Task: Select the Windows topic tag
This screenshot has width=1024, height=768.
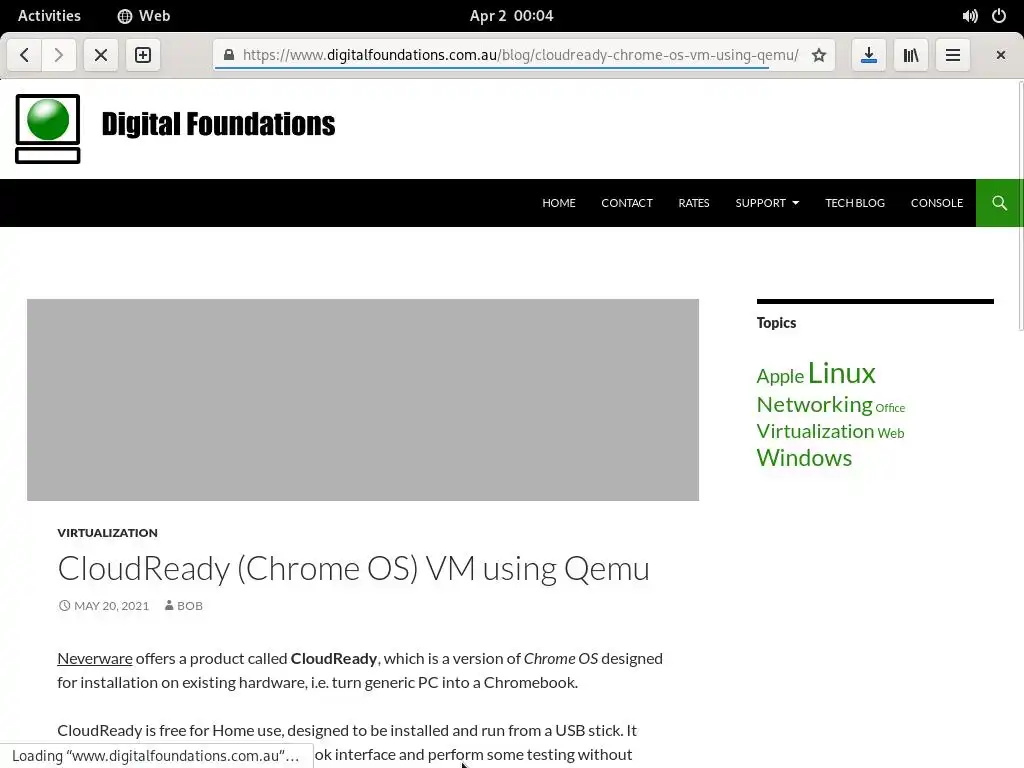Action: [804, 458]
